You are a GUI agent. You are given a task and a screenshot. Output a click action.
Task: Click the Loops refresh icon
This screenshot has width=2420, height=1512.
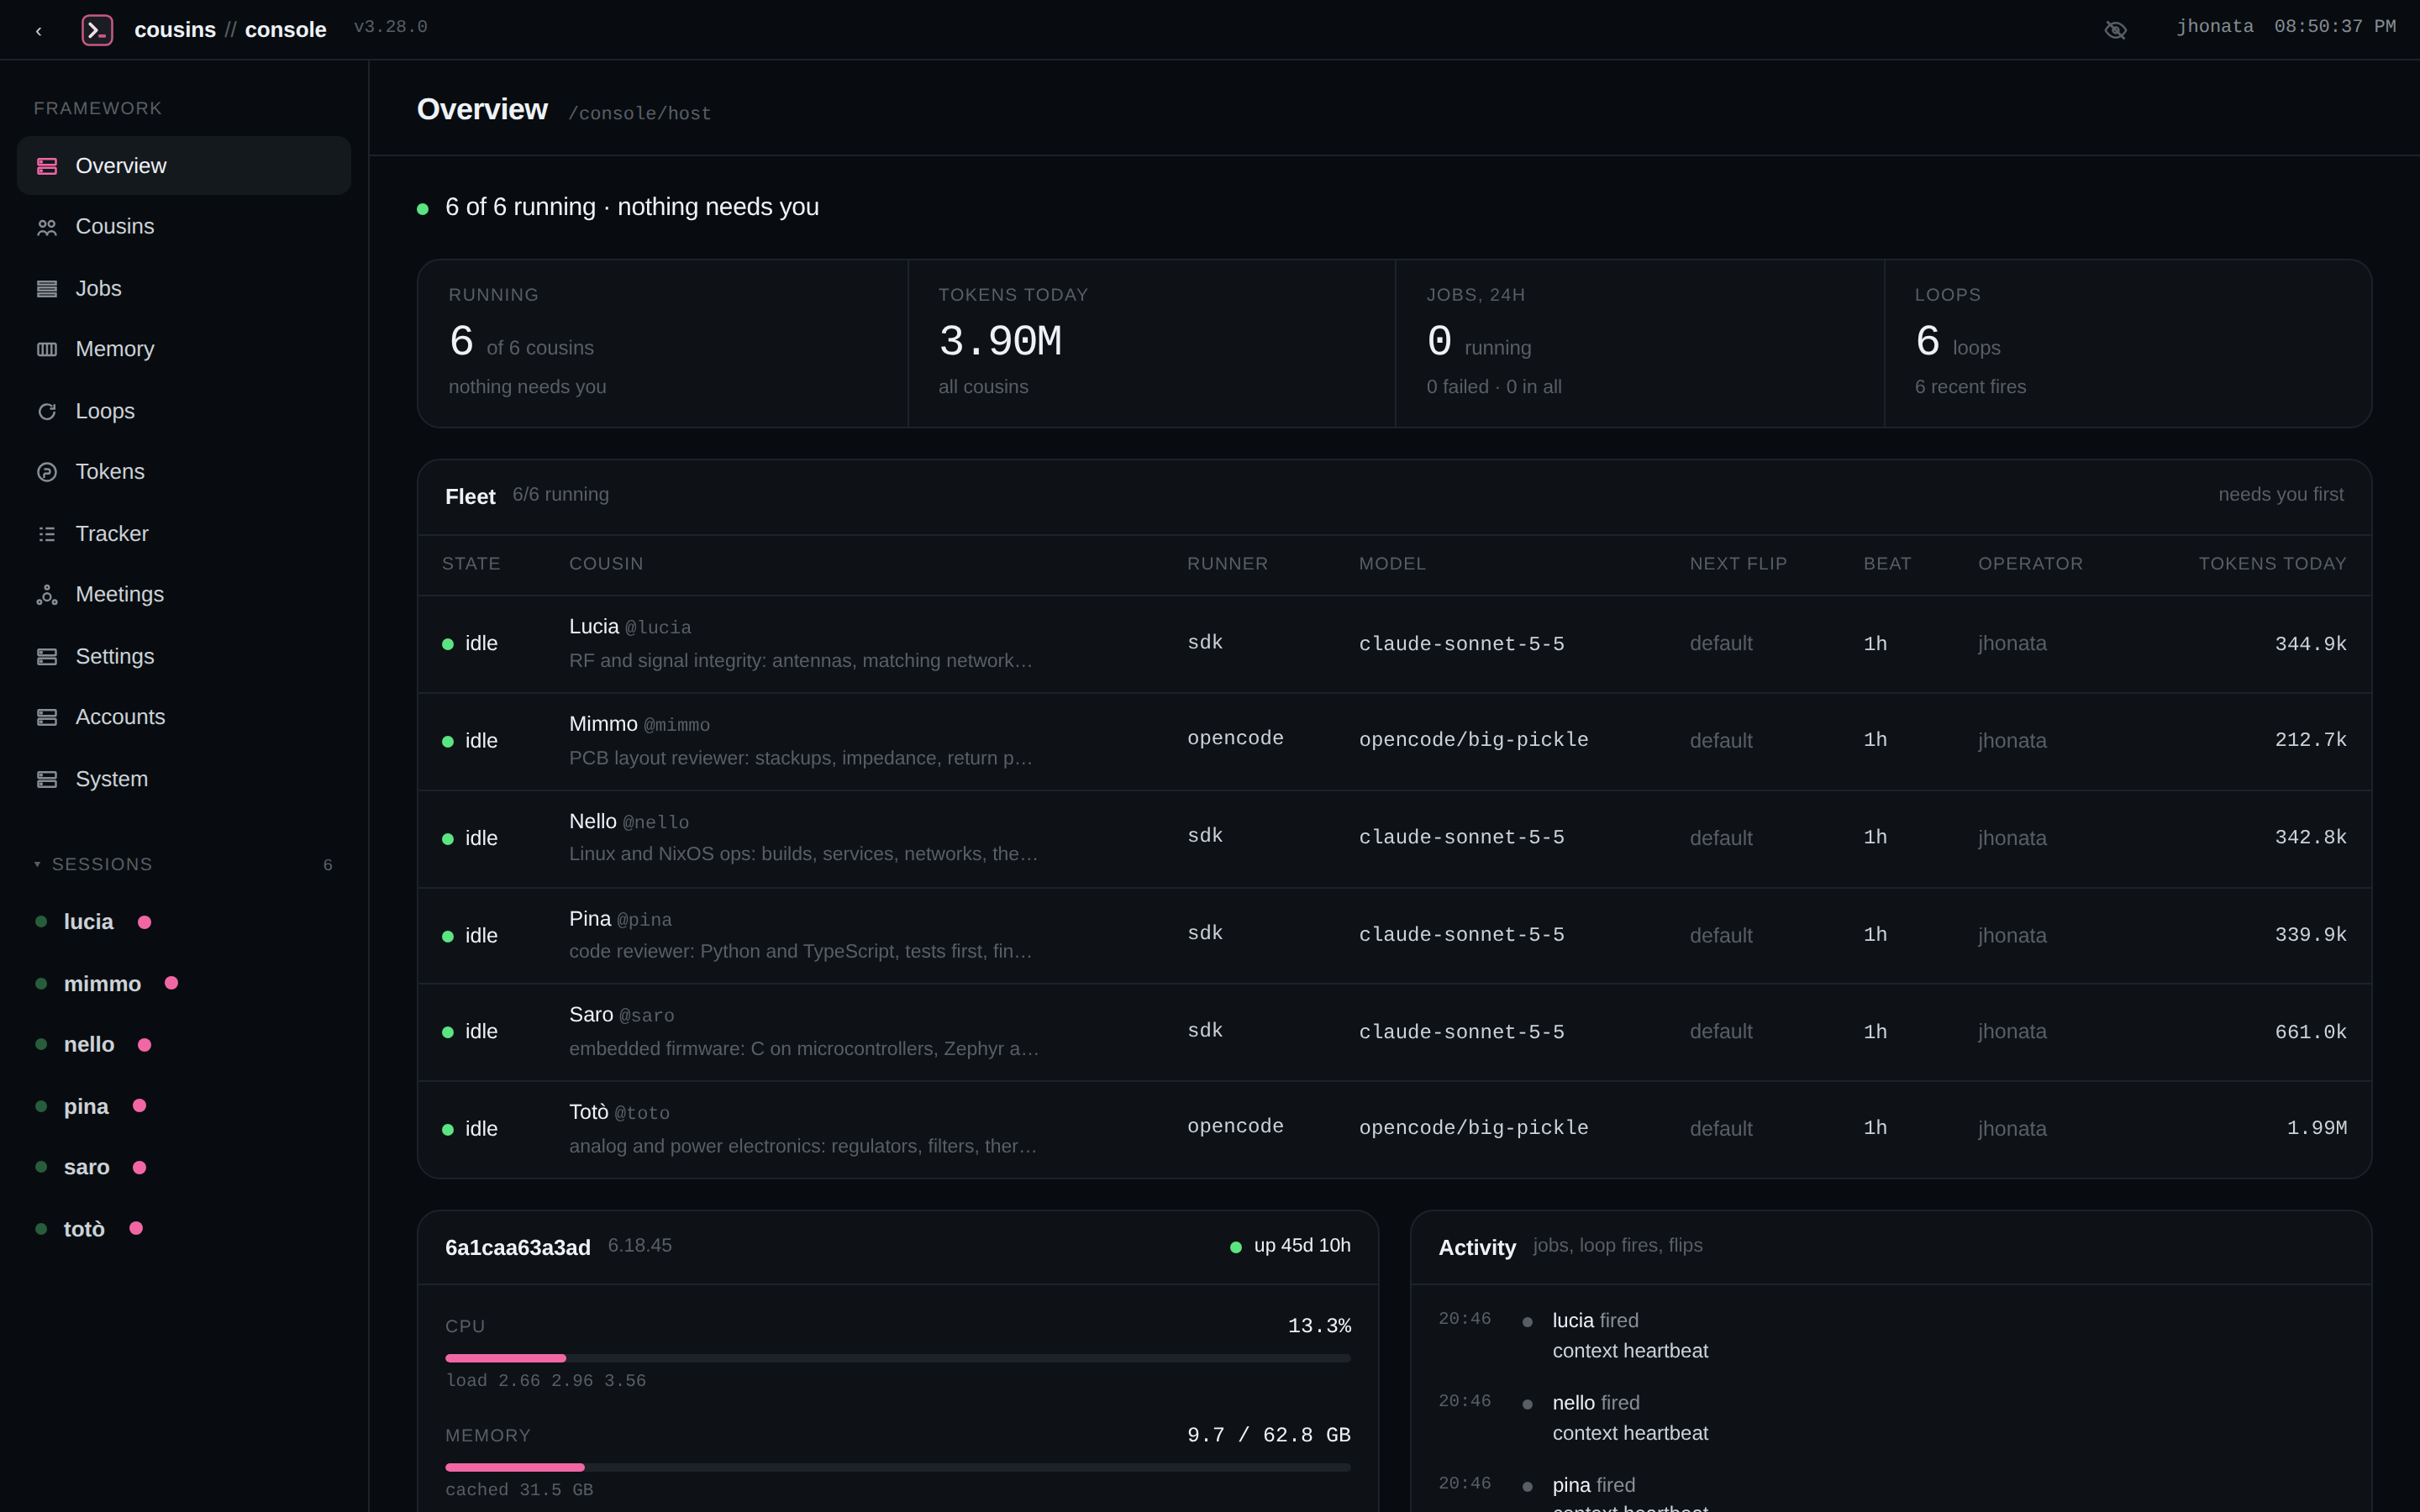tap(47, 411)
